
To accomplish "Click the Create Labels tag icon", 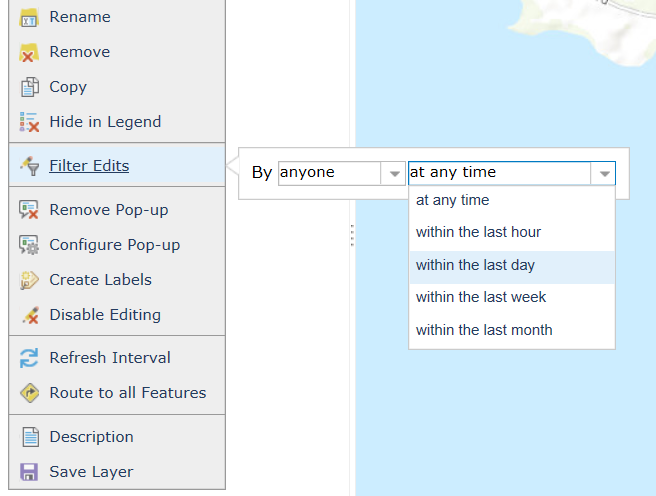I will [29, 280].
